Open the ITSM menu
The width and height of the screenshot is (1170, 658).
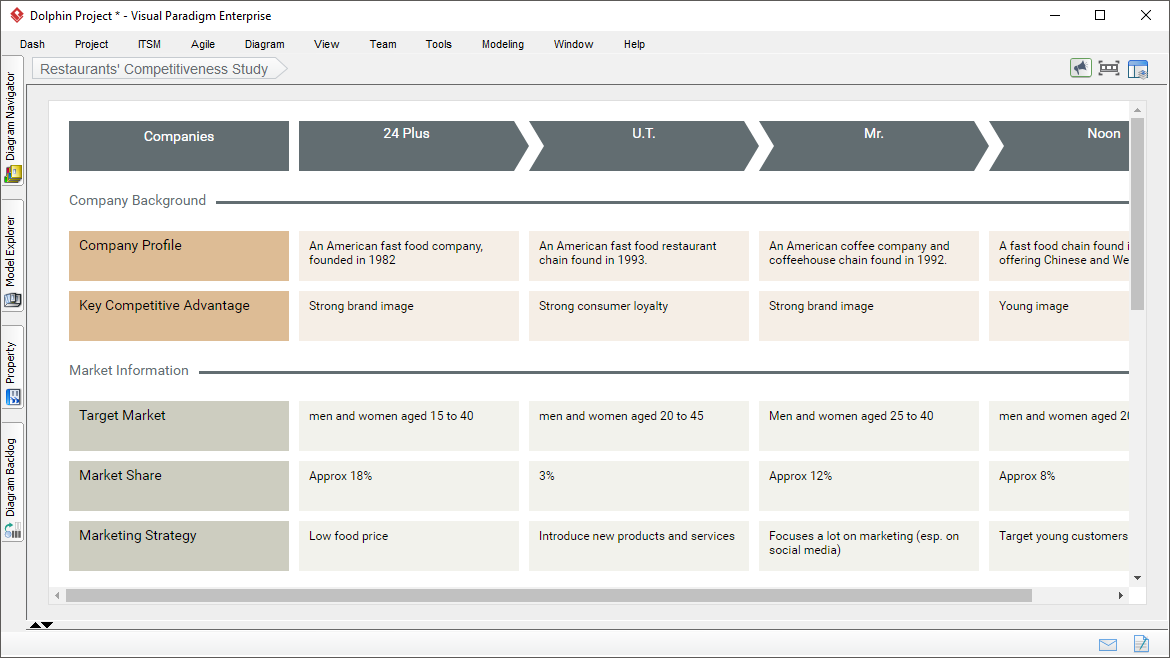pos(149,44)
